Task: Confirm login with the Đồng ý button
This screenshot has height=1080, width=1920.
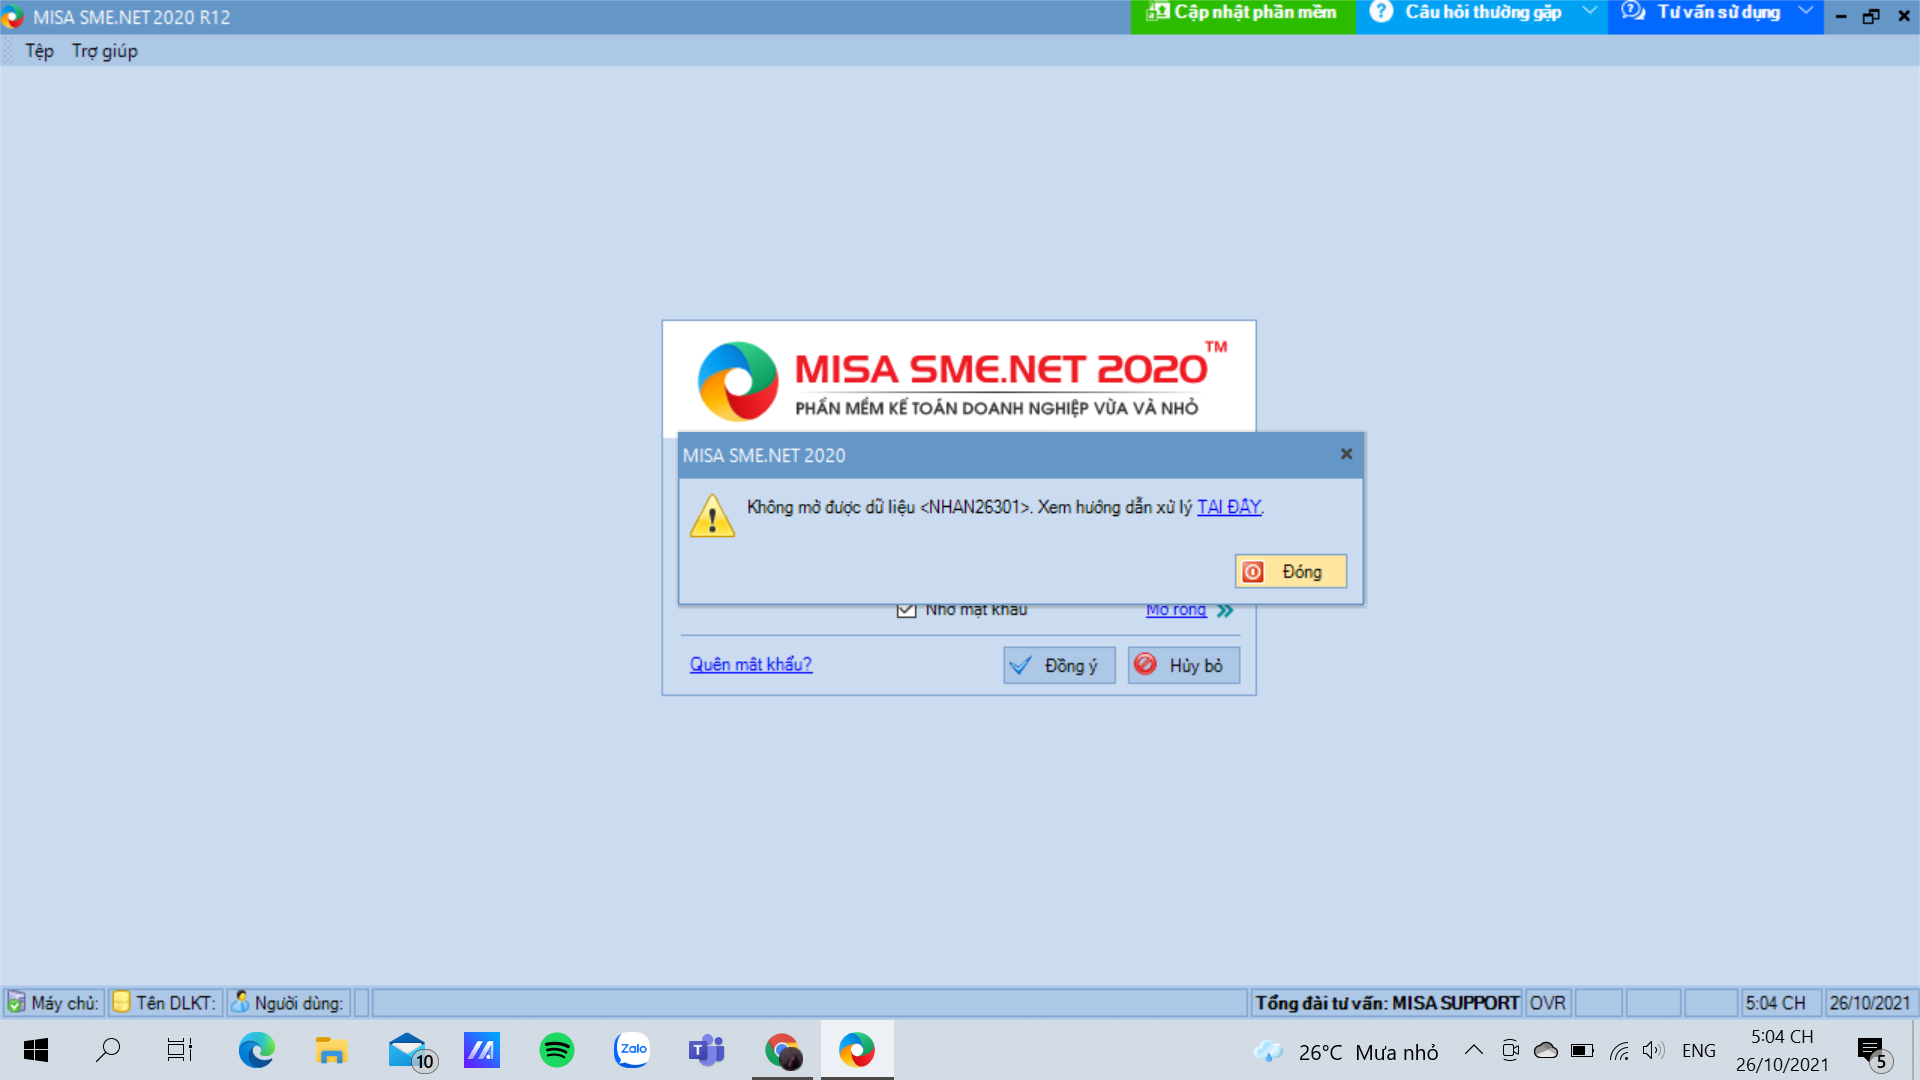Action: [1059, 665]
